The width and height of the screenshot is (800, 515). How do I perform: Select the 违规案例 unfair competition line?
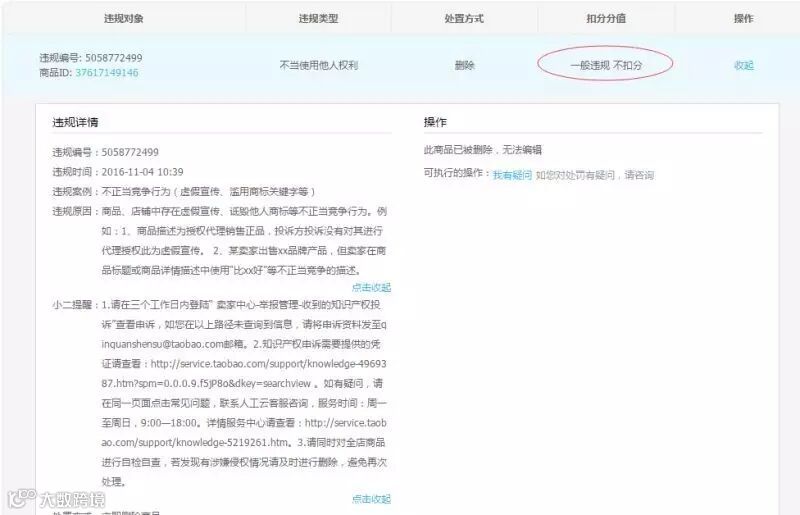coord(184,191)
